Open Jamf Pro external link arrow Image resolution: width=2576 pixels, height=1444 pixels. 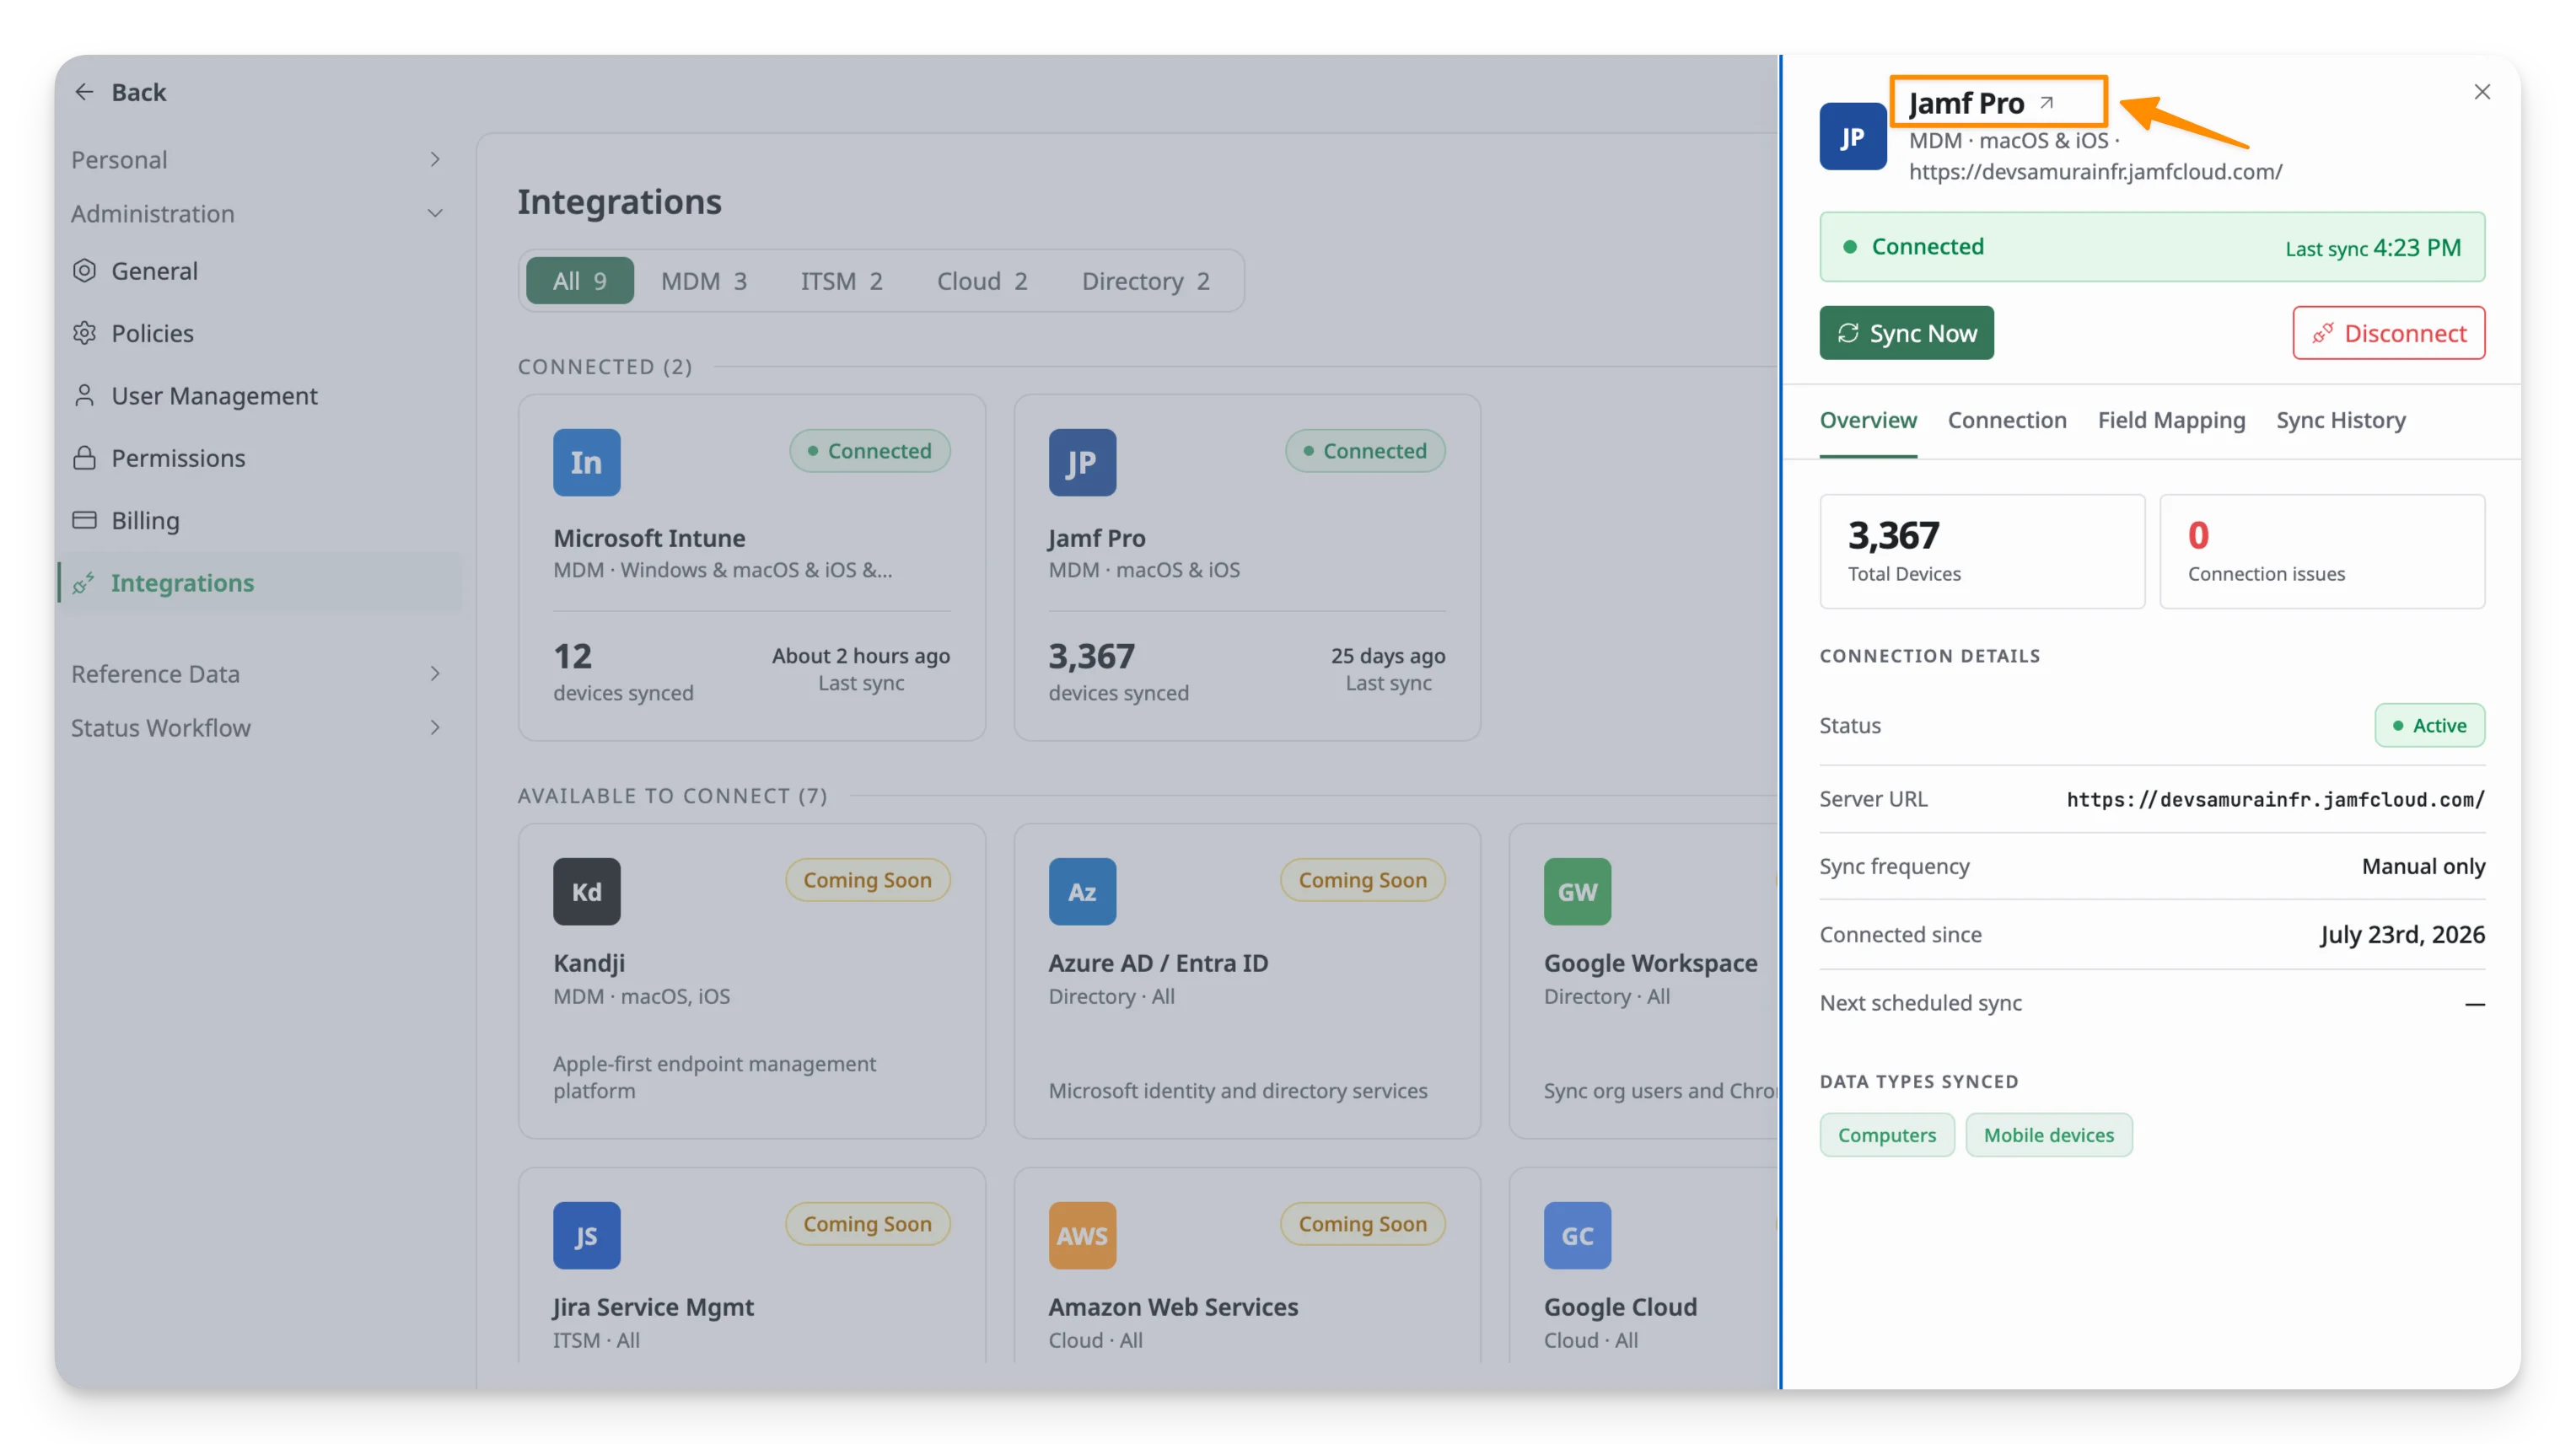pyautogui.click(x=2047, y=103)
